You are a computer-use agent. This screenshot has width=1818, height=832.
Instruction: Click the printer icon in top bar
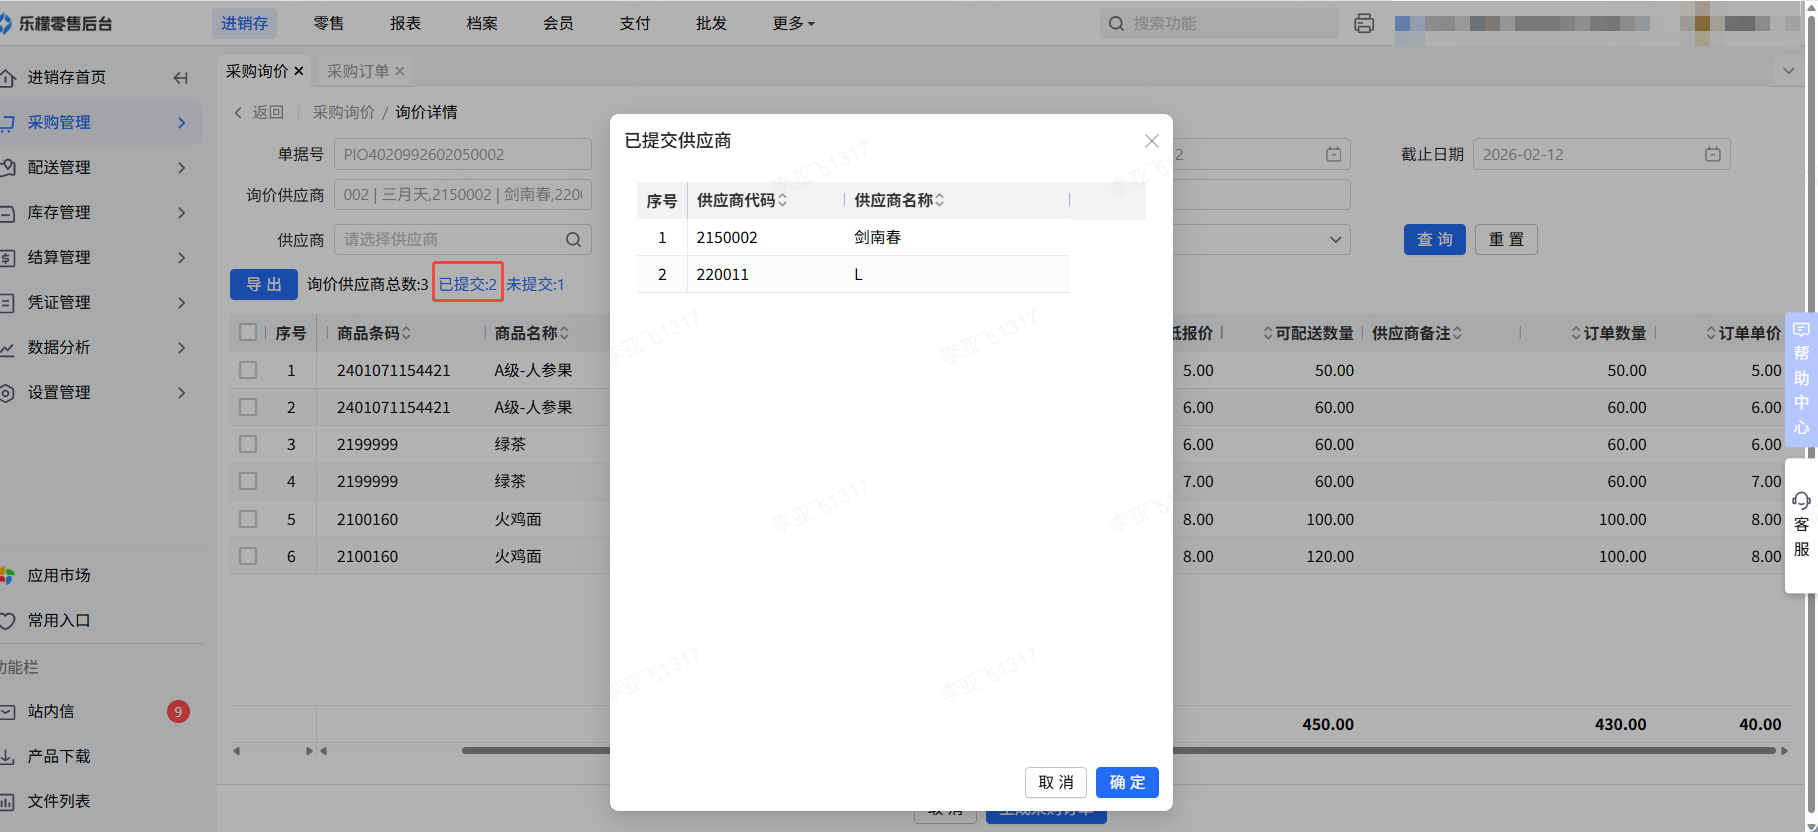(1364, 23)
